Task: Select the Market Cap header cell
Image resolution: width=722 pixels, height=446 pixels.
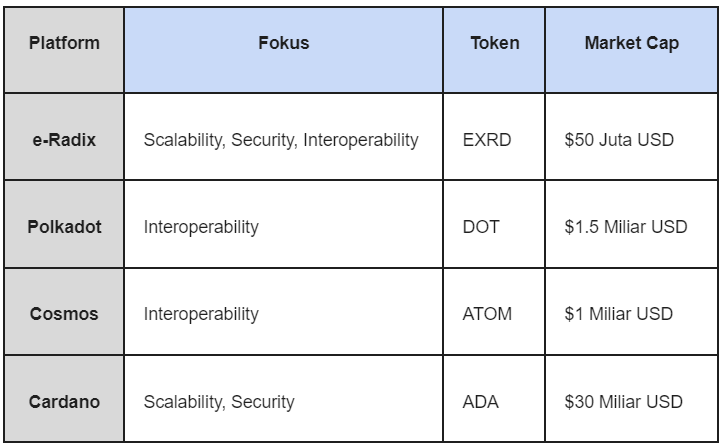Action: [x=631, y=50]
